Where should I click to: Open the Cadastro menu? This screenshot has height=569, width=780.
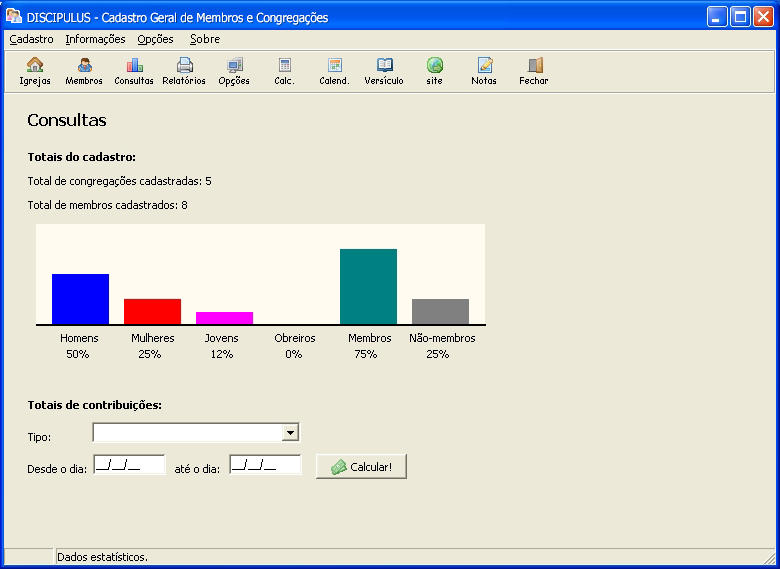point(31,39)
